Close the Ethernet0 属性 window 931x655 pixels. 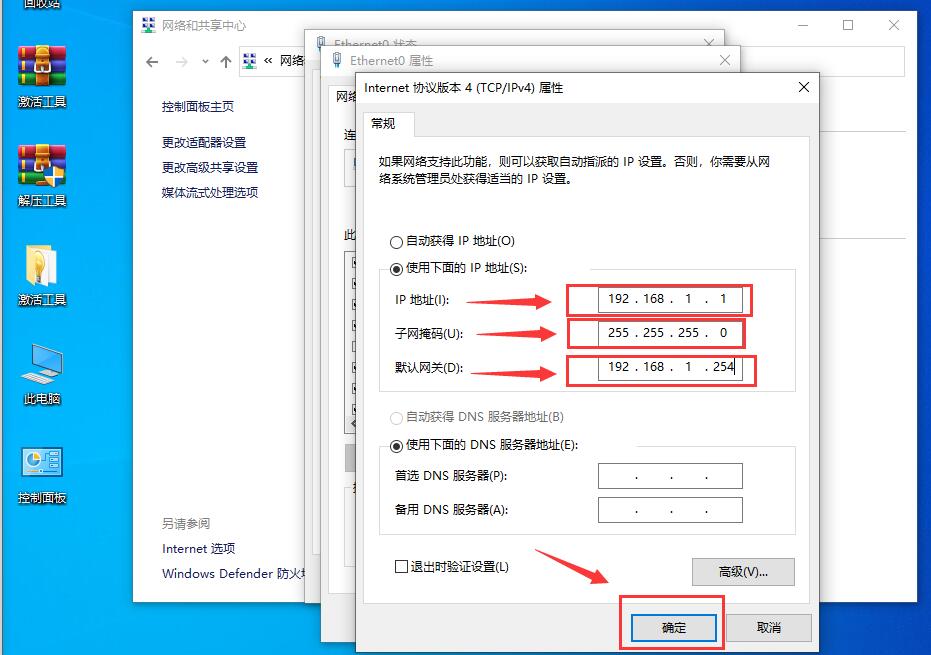[724, 60]
